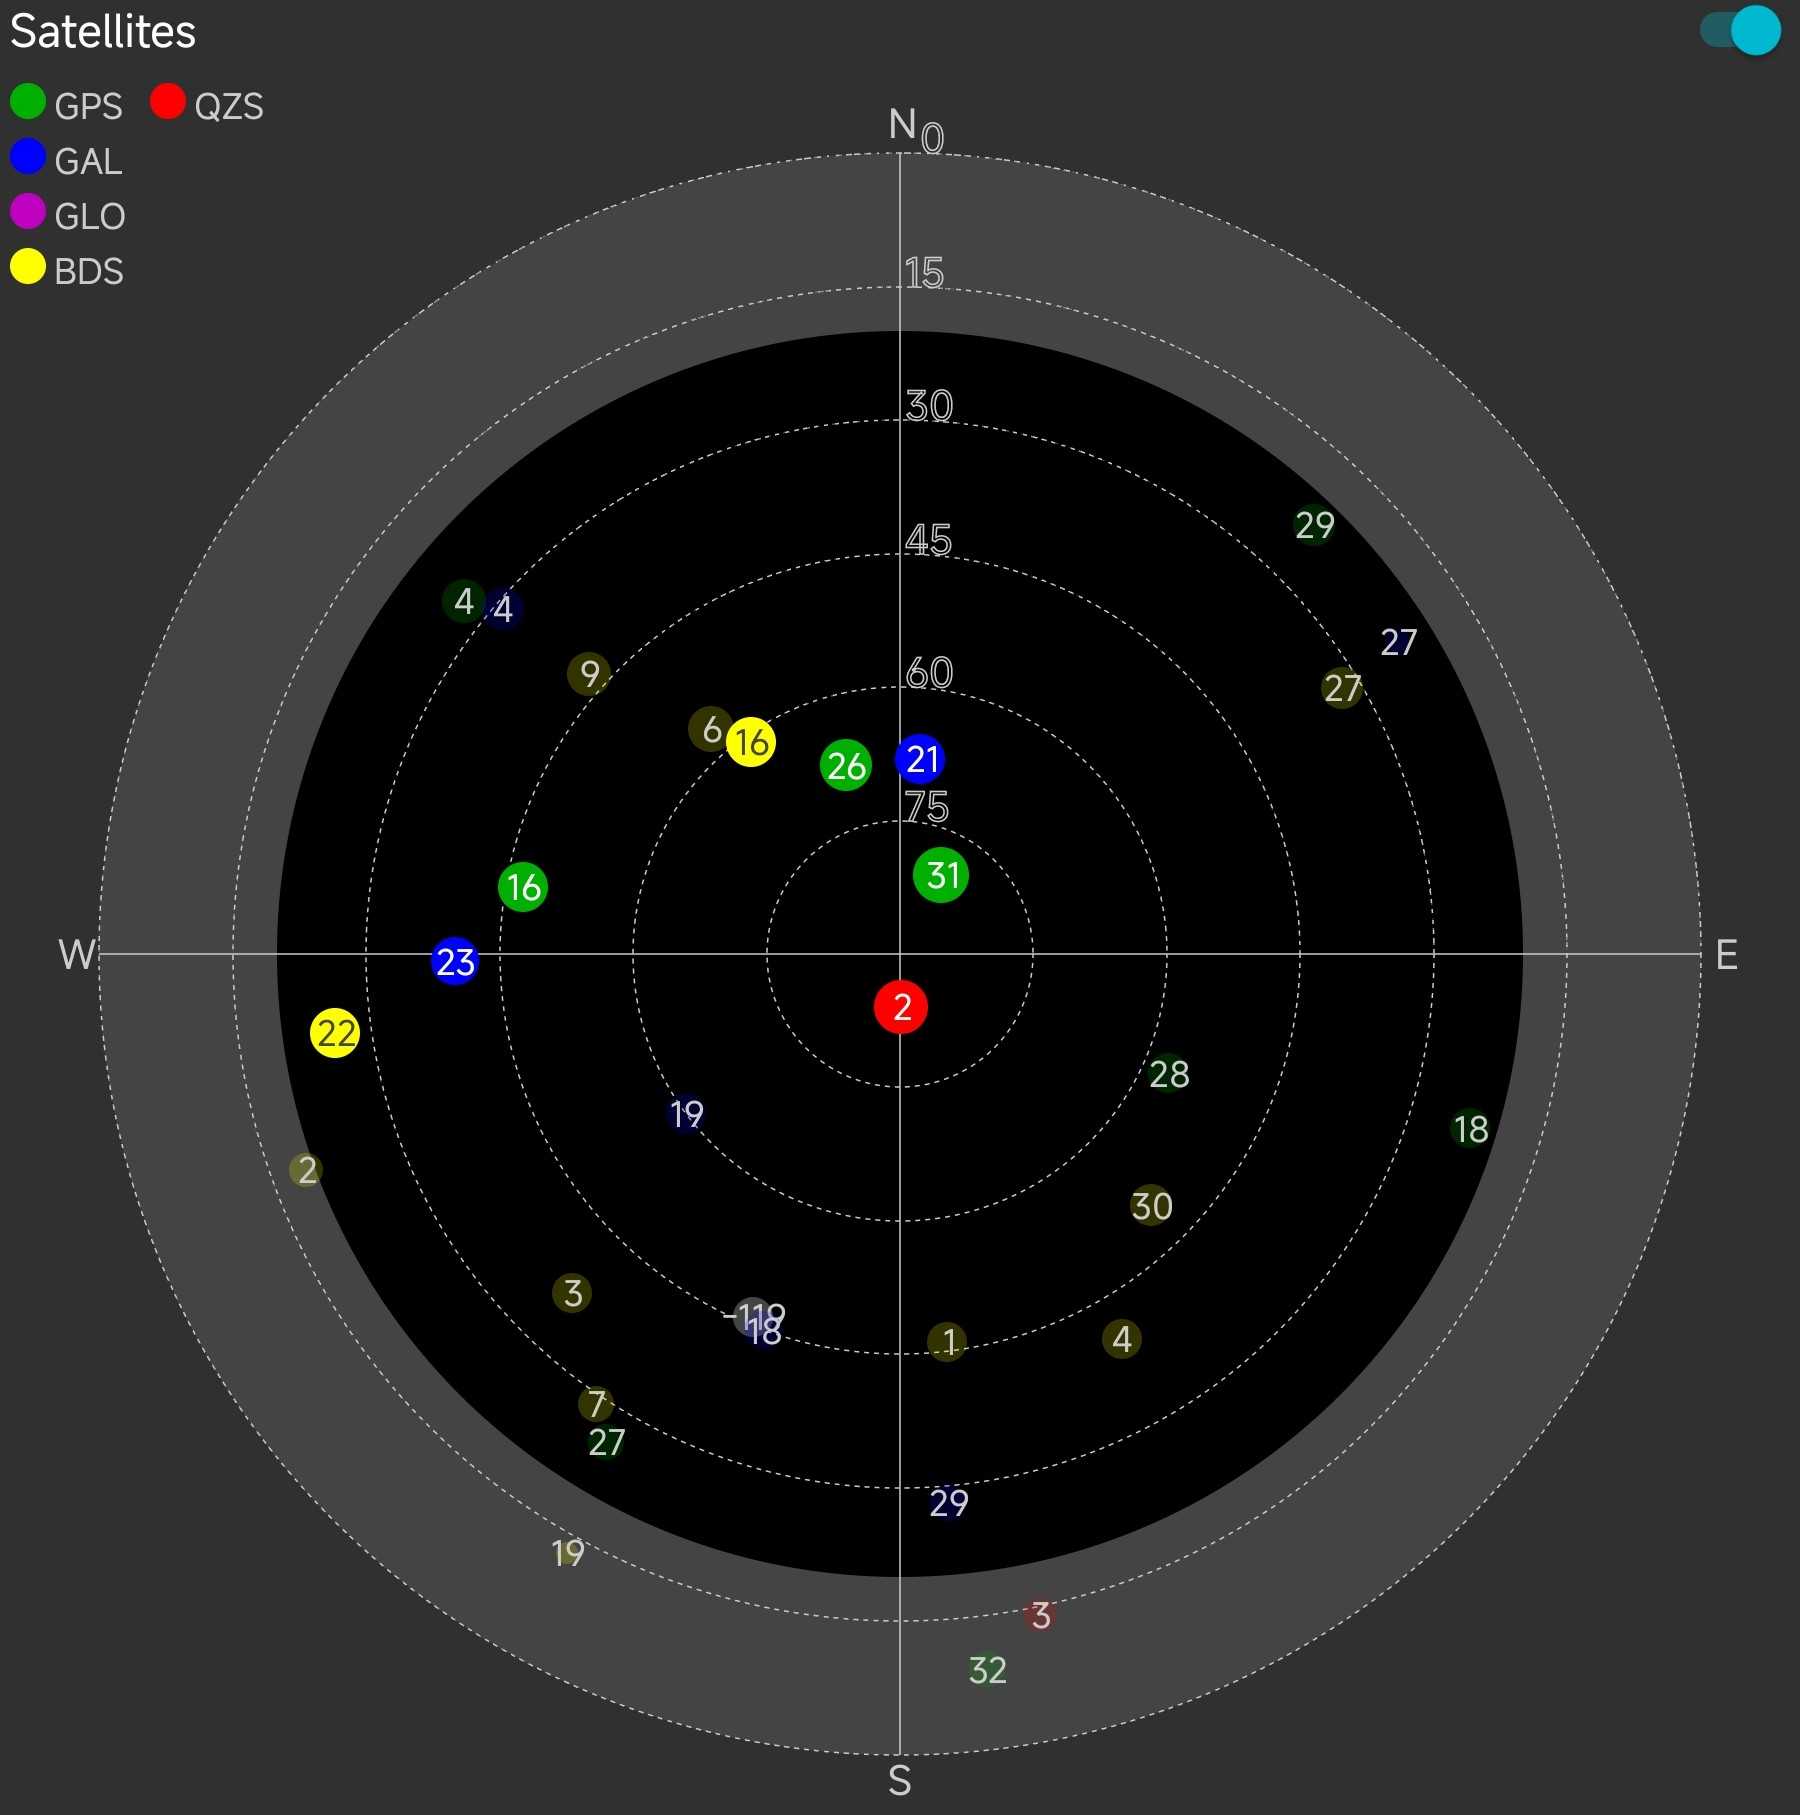Select dim yellow satellite 9
Screen dimensions: 1800x1815
point(589,674)
